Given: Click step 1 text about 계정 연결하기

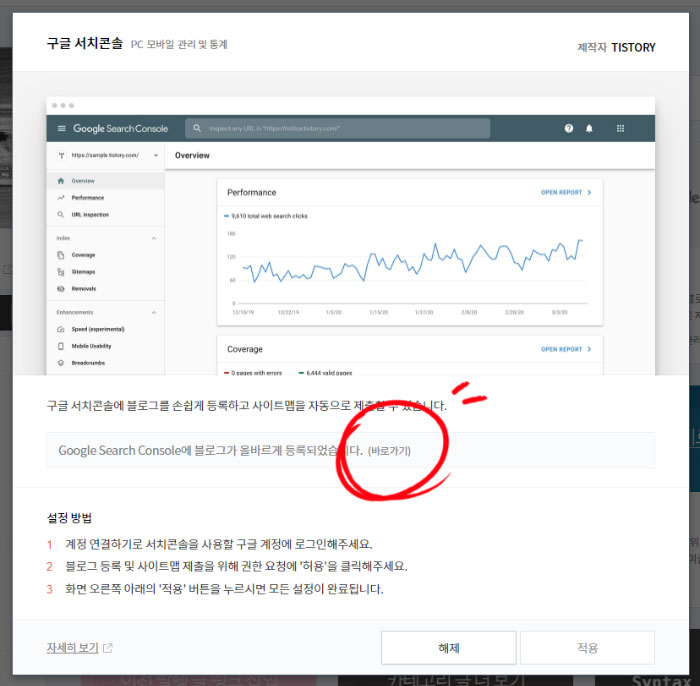Looking at the screenshot, I should (219, 544).
